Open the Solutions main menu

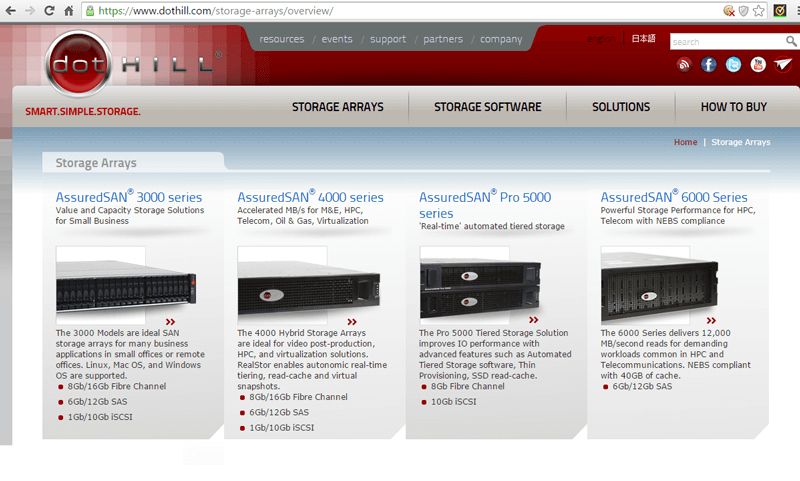621,107
